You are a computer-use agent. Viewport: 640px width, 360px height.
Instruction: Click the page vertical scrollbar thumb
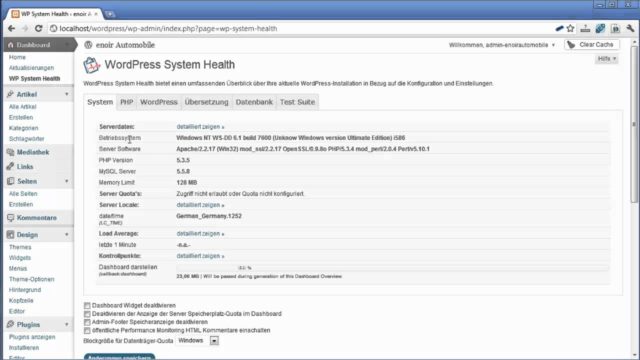click(634, 124)
